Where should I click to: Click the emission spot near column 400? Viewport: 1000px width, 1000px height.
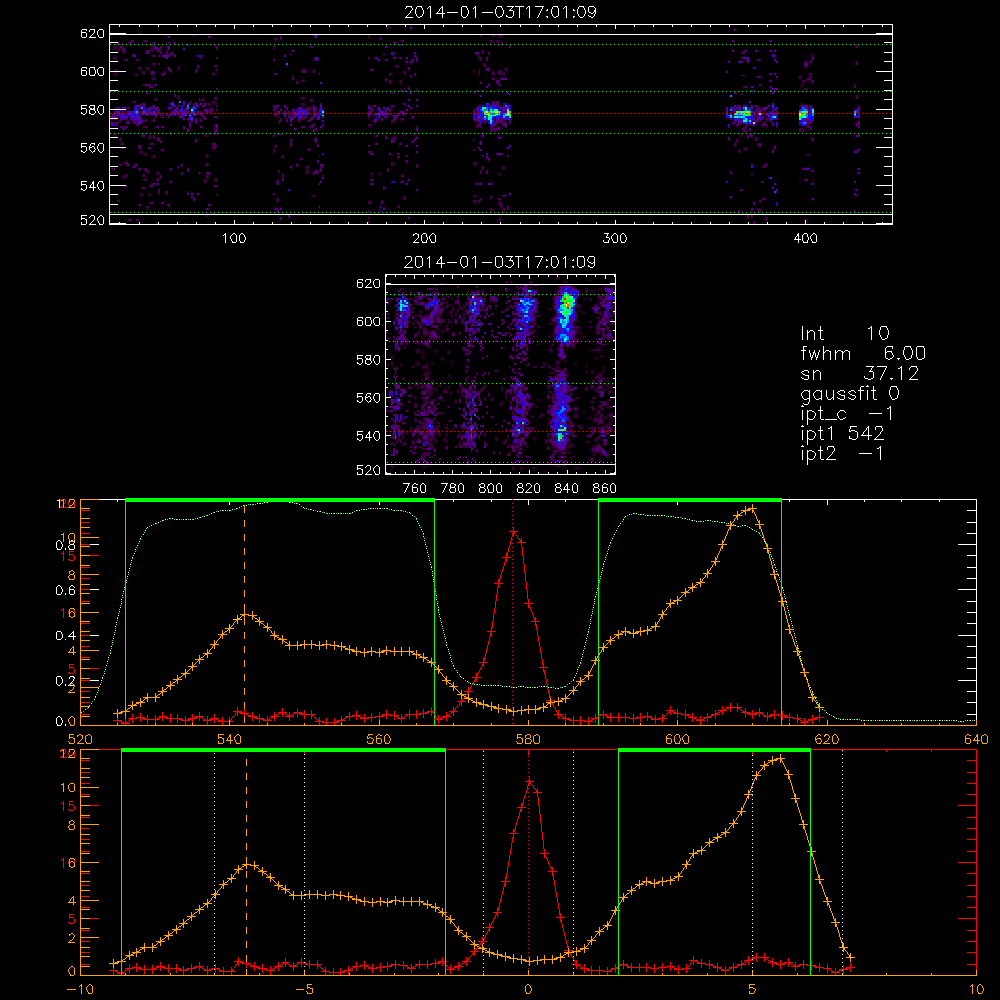pos(805,115)
